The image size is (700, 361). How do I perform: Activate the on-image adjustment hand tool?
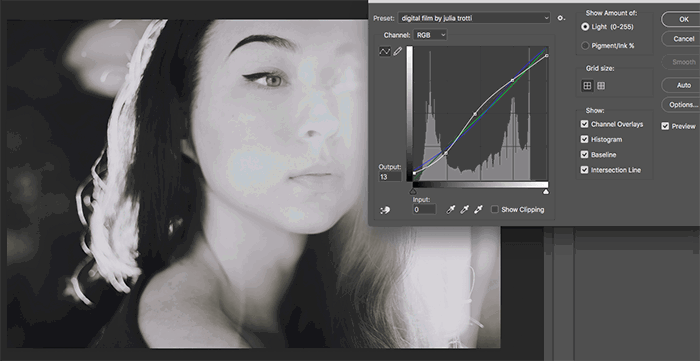[x=385, y=210]
